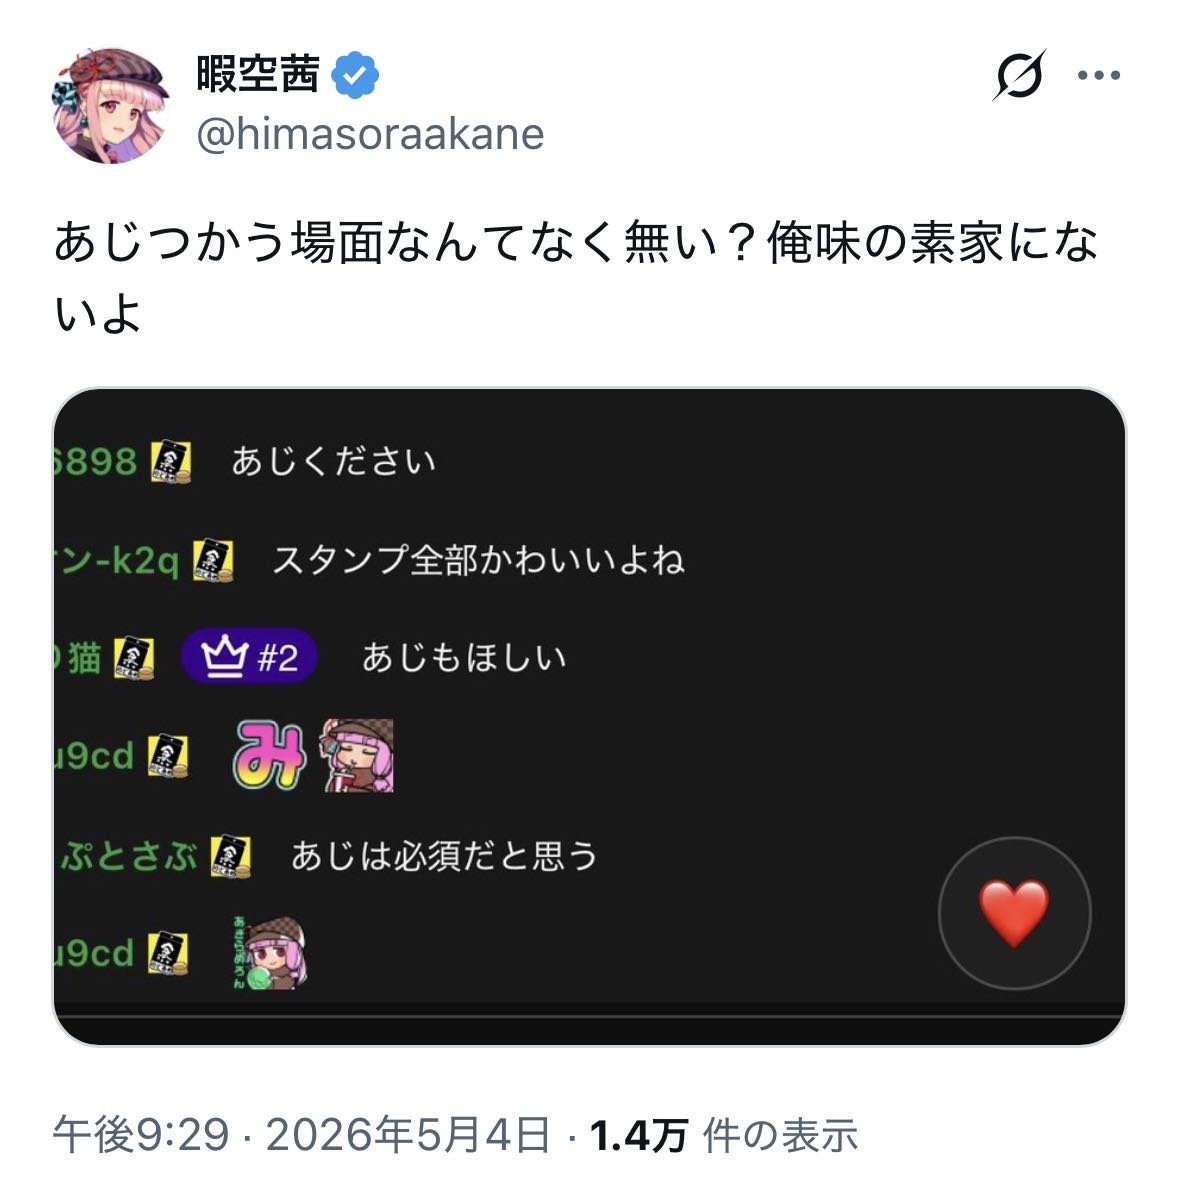Click the pink-haired emote in the last chat row
Image resolution: width=1179 pixels, height=1201 pixels.
coord(270,953)
